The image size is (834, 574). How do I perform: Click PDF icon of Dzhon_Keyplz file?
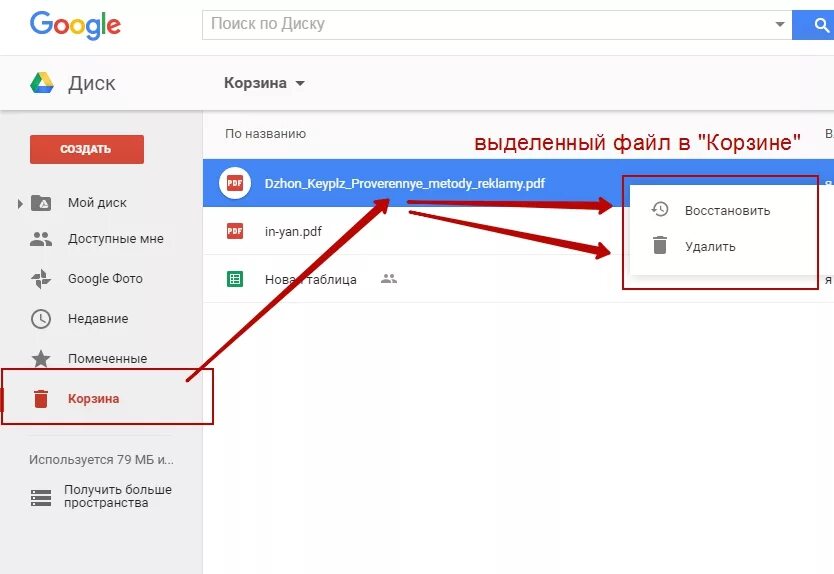235,184
